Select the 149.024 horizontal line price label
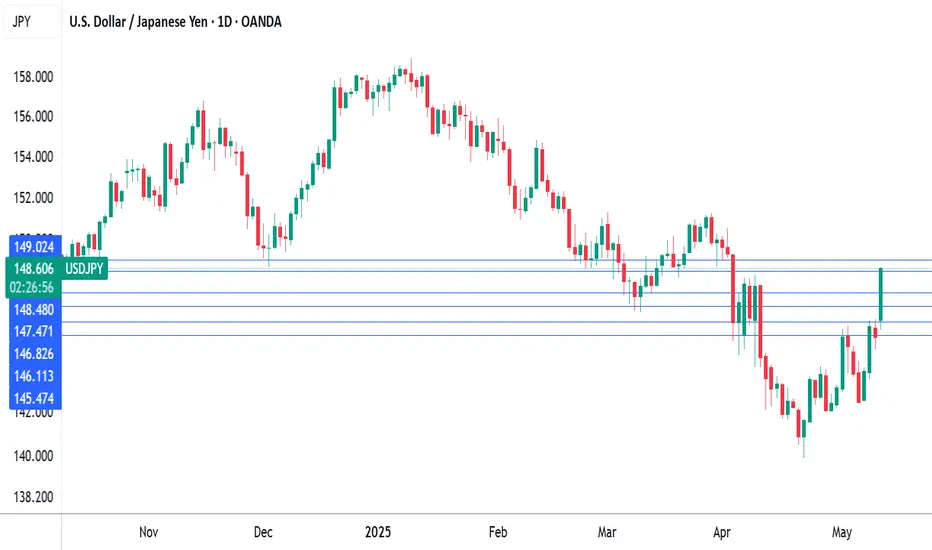 pos(35,247)
